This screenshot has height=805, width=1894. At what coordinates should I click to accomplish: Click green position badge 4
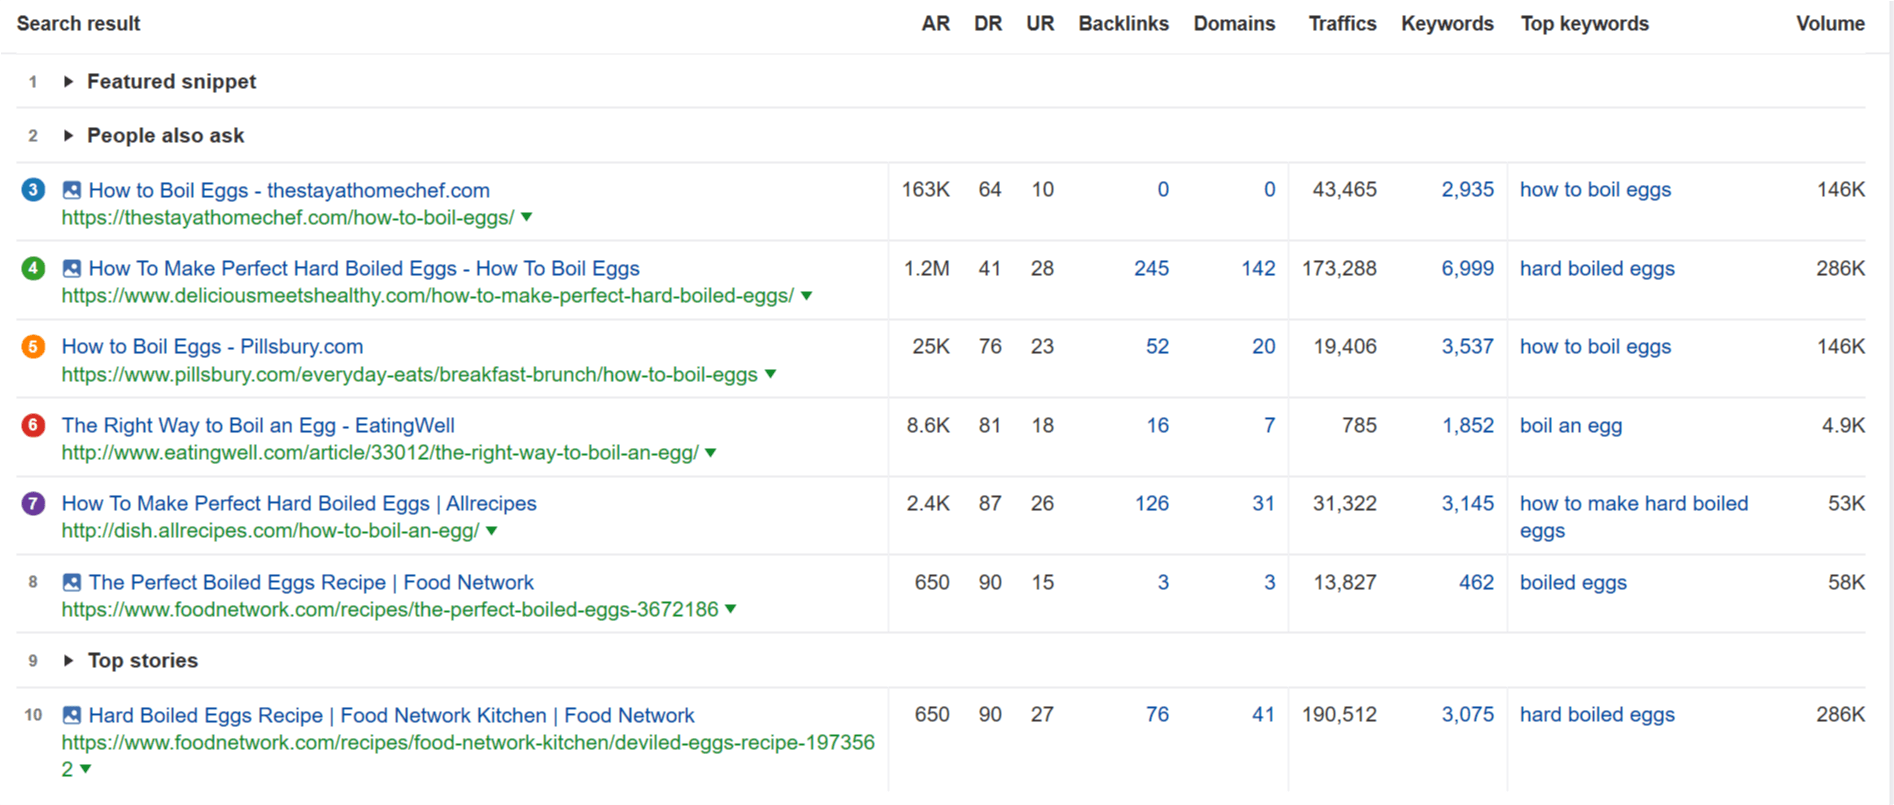pyautogui.click(x=33, y=268)
